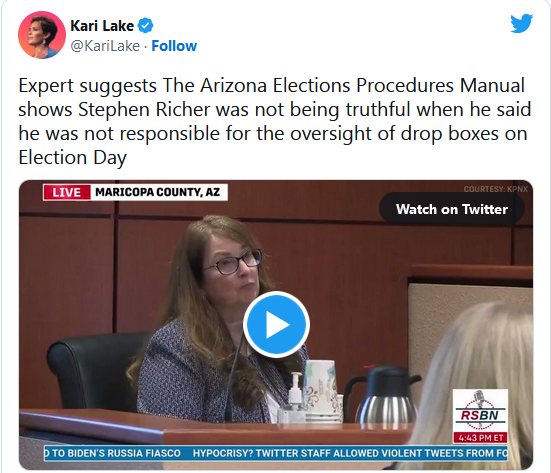The width and height of the screenshot is (551, 473).
Task: Click the RSBN logo in the video
Action: (x=480, y=411)
